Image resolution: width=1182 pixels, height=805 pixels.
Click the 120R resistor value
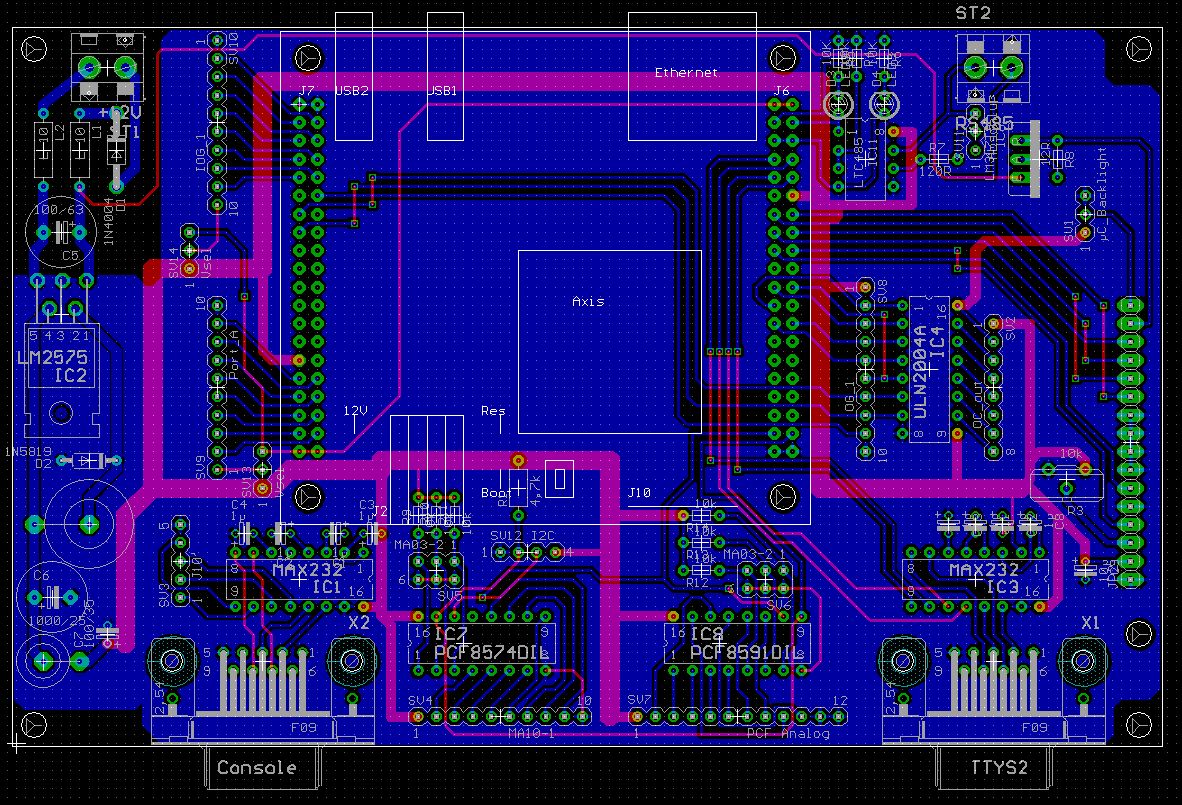935,172
